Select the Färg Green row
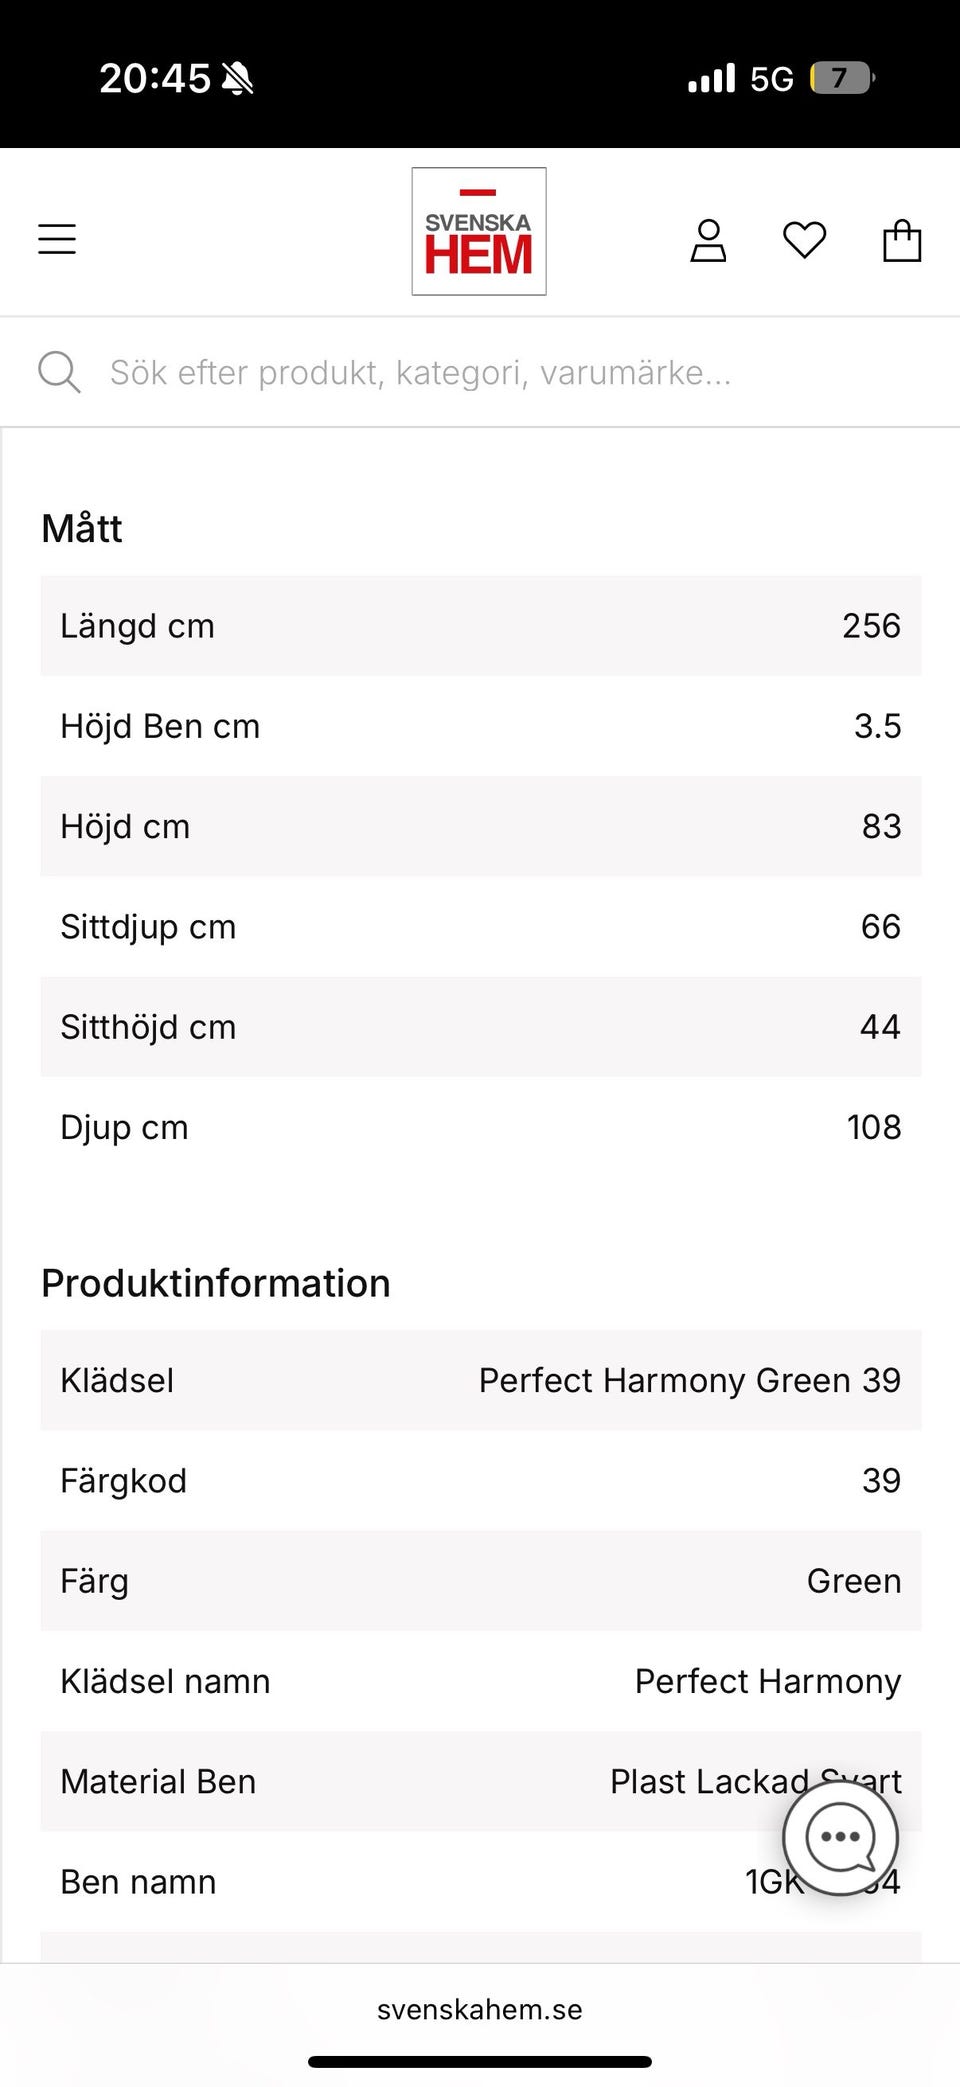Viewport: 960px width, 2087px height. pyautogui.click(x=480, y=1581)
